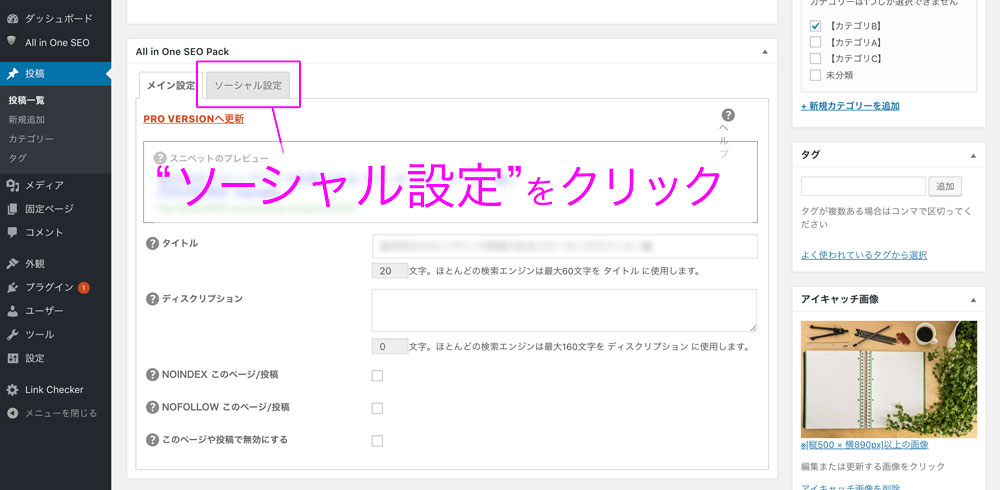Collapse the アイキャッチ画像 panel with its triangle
The height and width of the screenshot is (490, 1000).
(x=973, y=299)
